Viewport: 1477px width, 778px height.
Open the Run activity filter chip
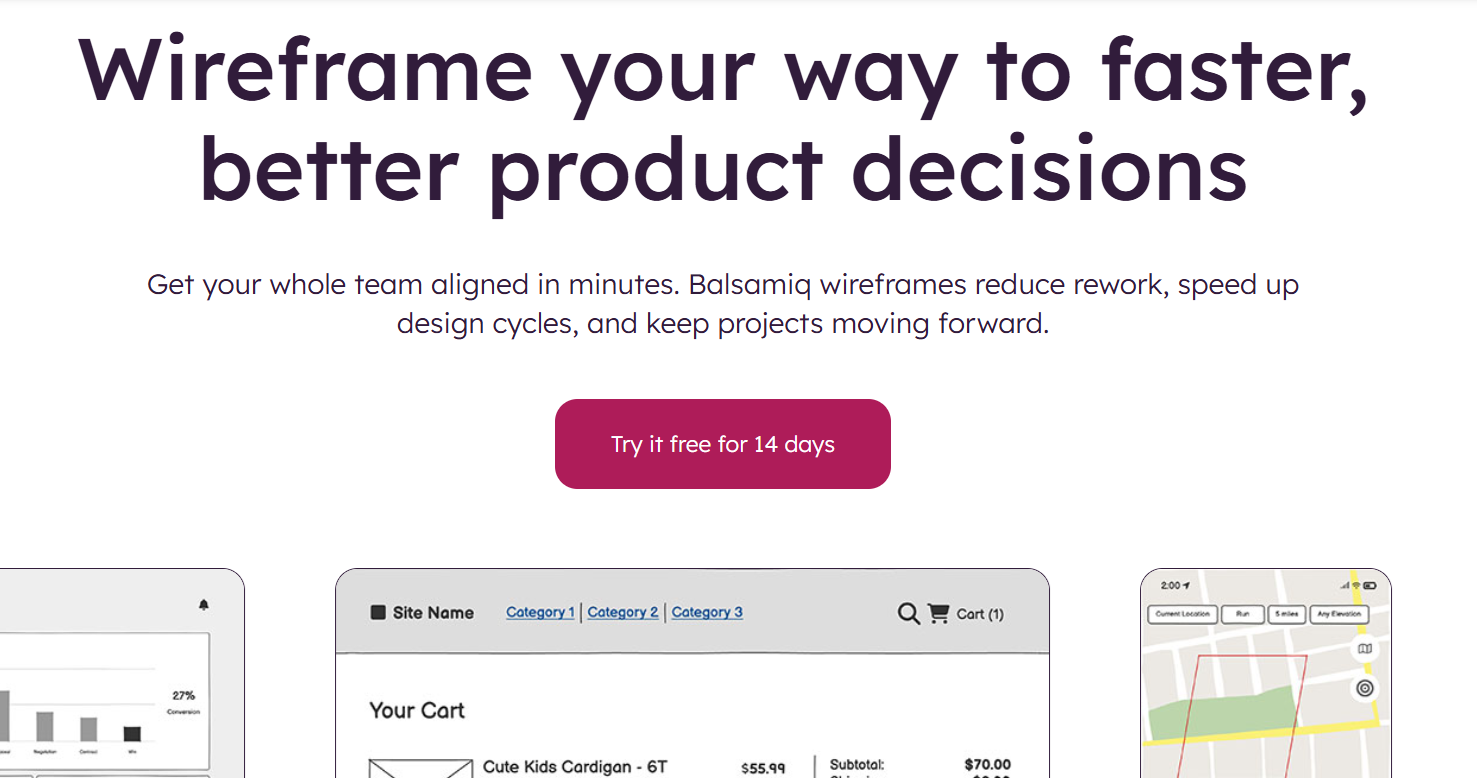1243,614
